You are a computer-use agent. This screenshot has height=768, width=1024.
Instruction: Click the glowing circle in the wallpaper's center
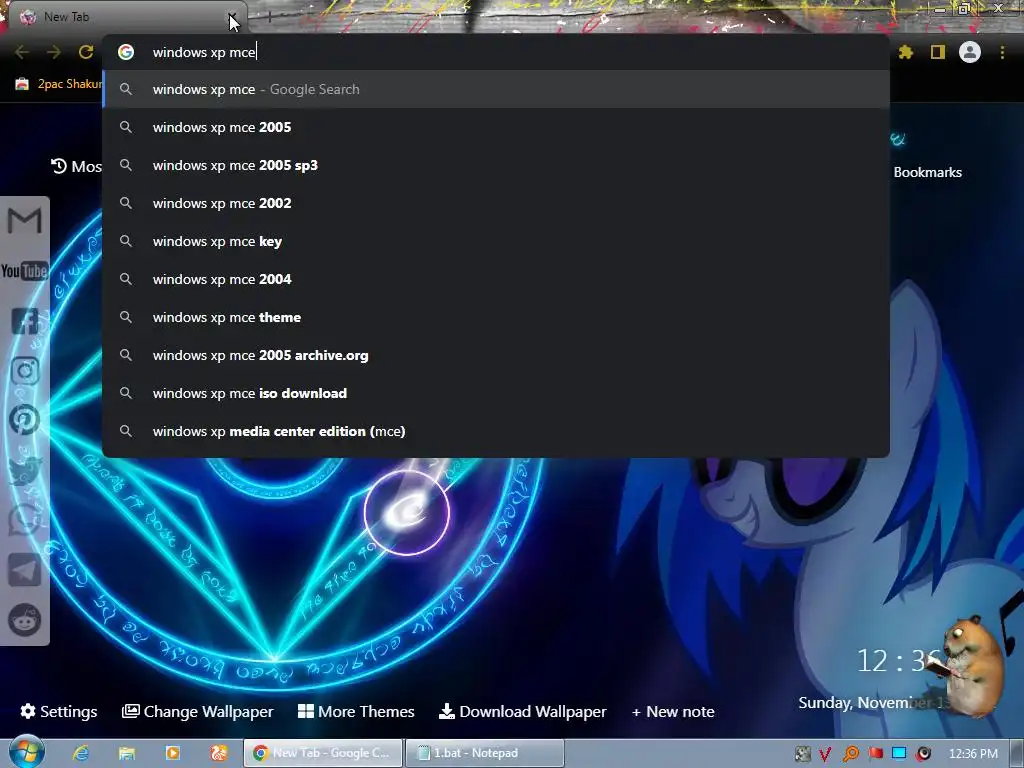406,513
